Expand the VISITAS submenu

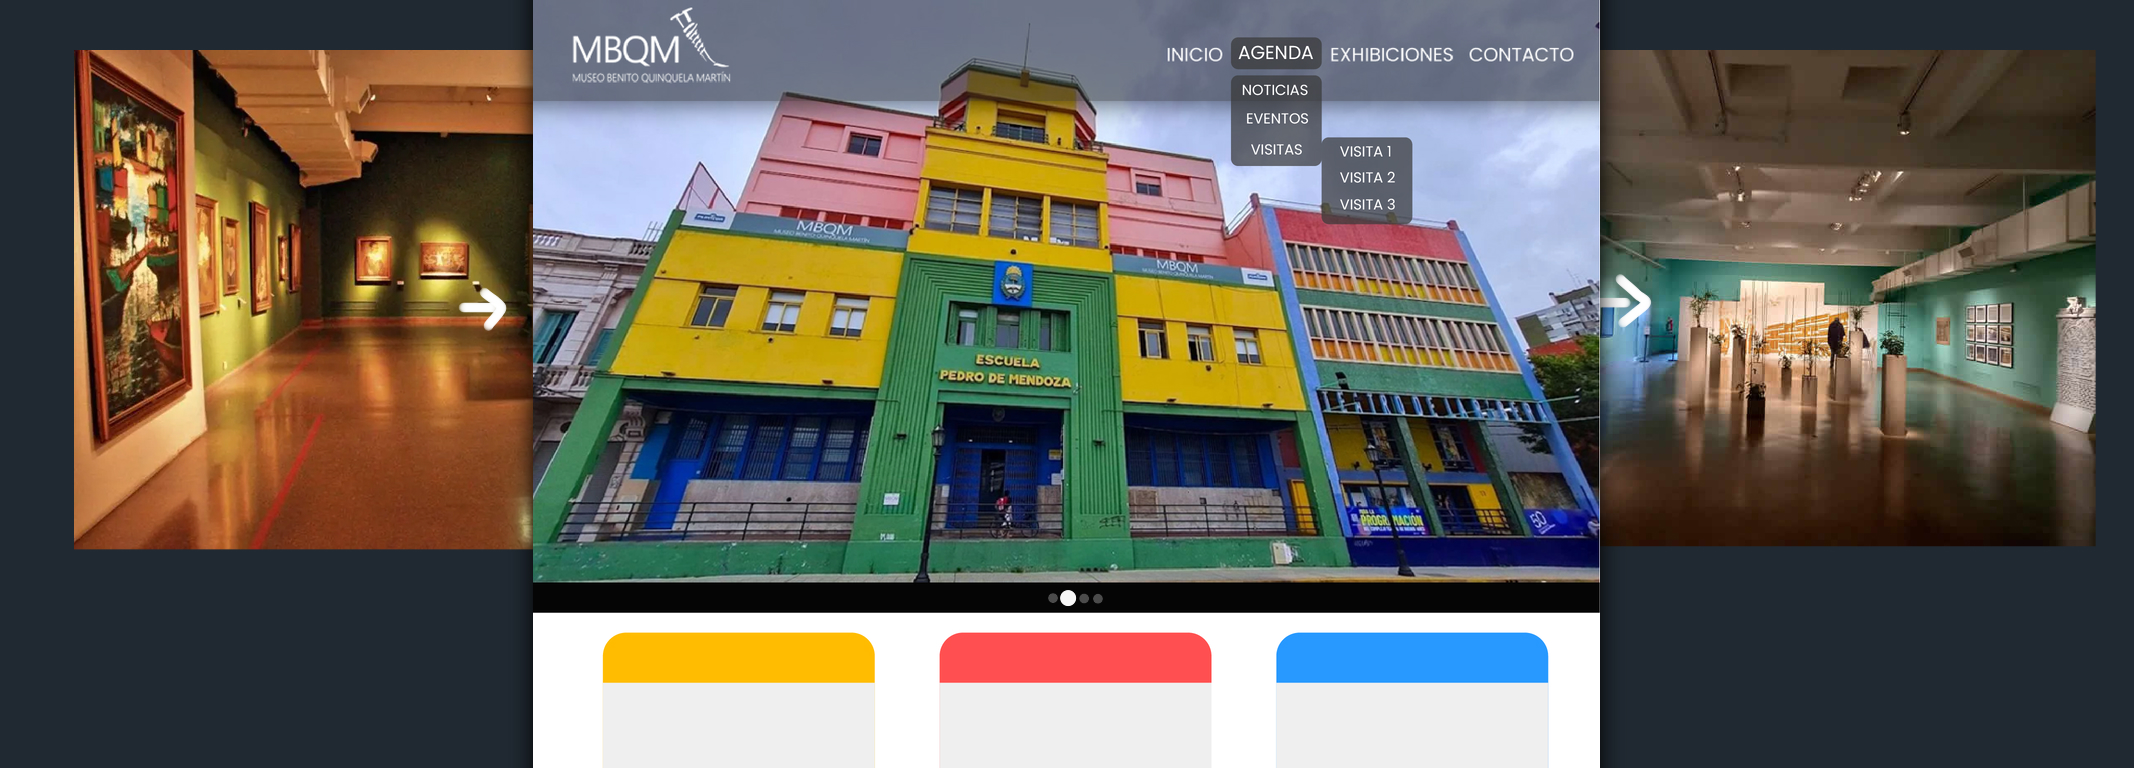1276,150
